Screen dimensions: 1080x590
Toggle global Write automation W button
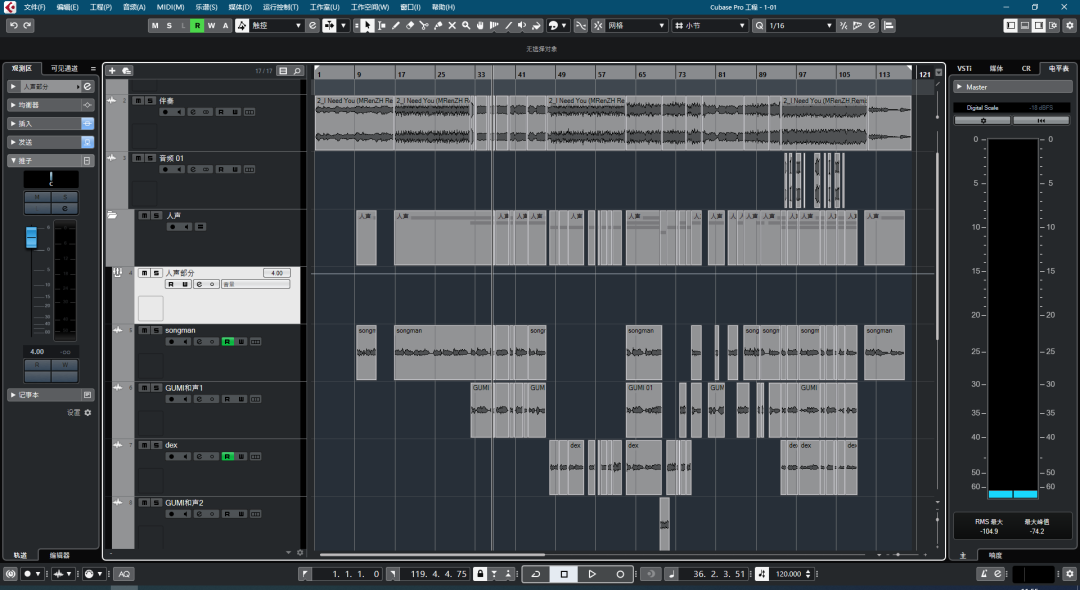click(211, 25)
